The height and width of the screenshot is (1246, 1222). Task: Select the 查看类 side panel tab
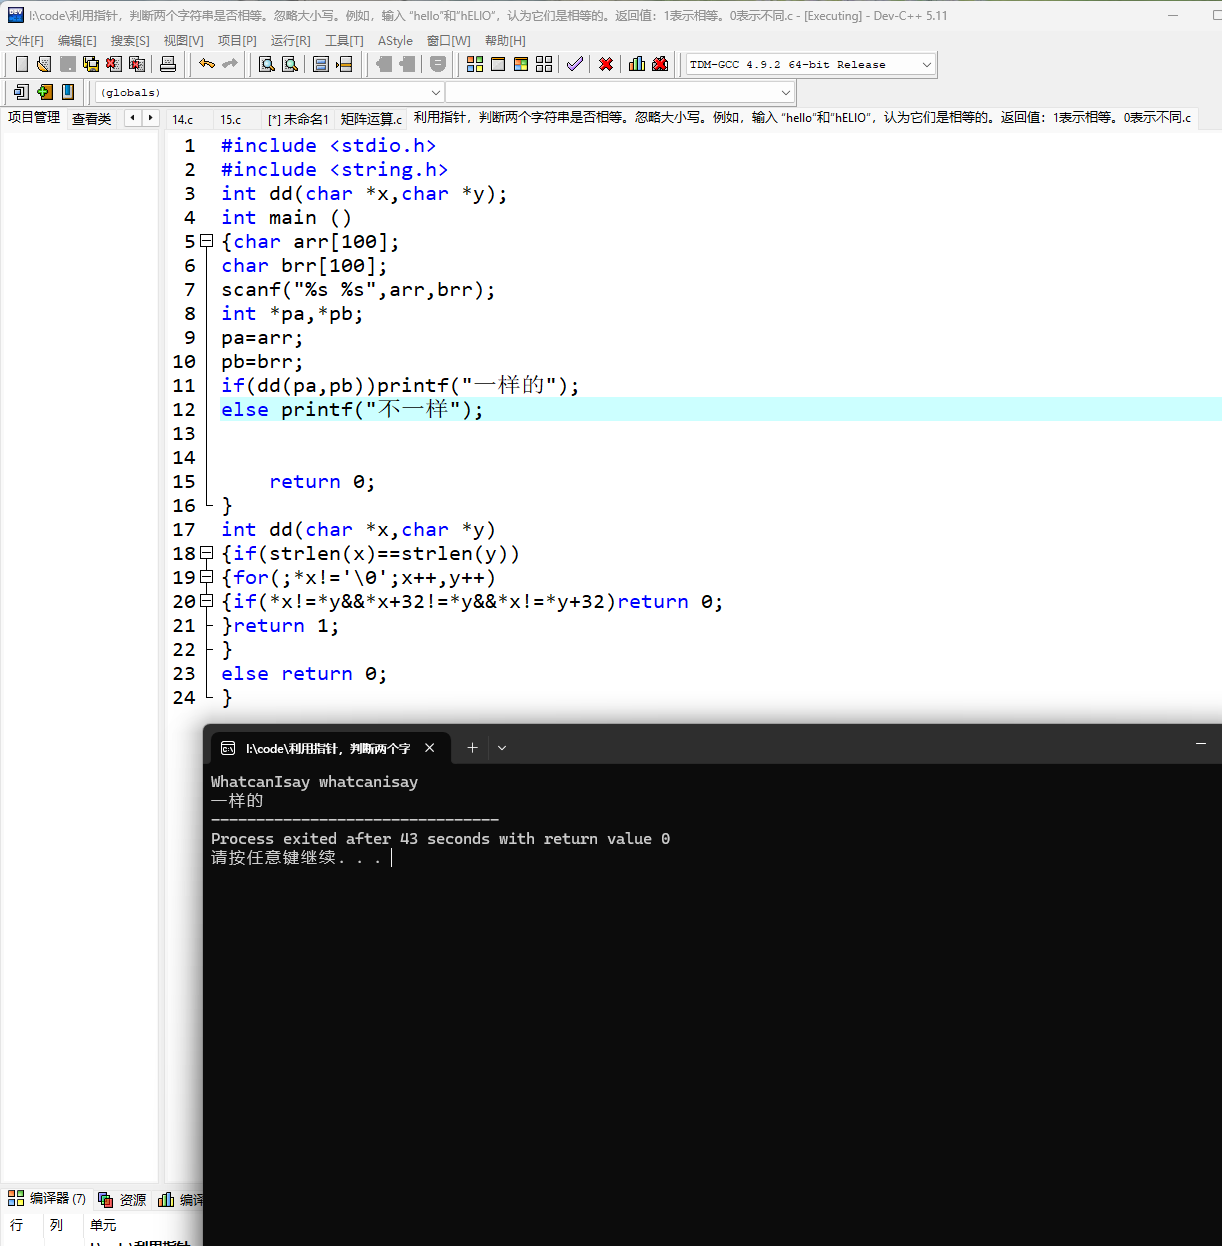tap(91, 119)
